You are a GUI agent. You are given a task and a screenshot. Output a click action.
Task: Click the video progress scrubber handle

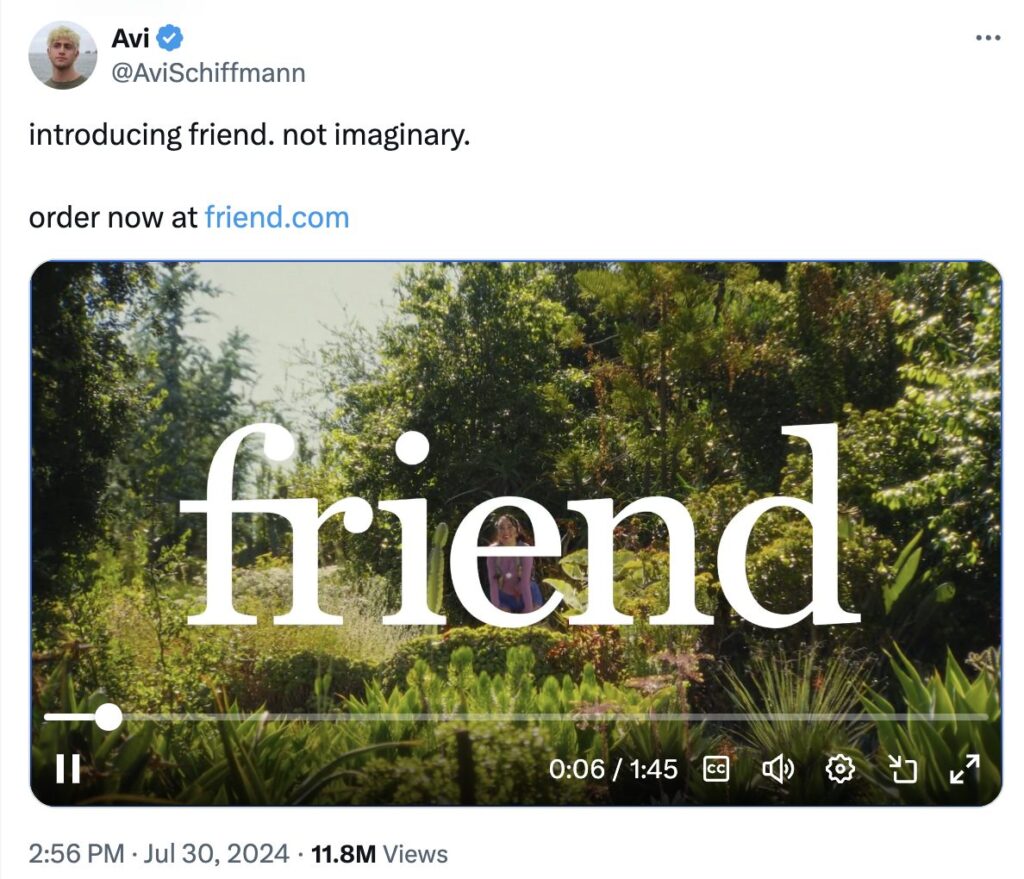click(x=107, y=717)
